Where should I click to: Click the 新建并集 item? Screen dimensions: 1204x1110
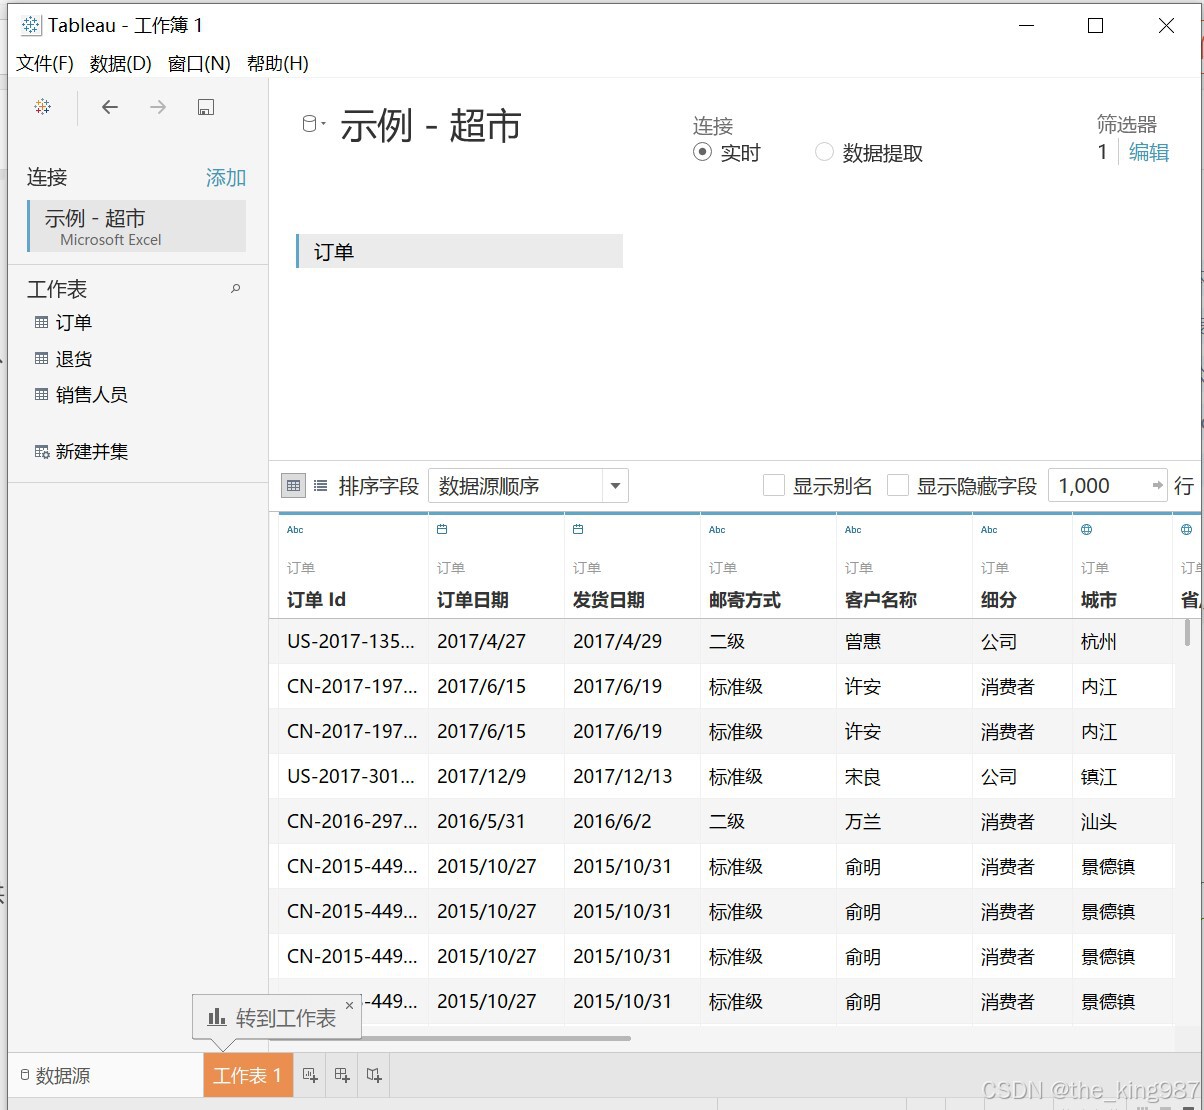point(92,452)
